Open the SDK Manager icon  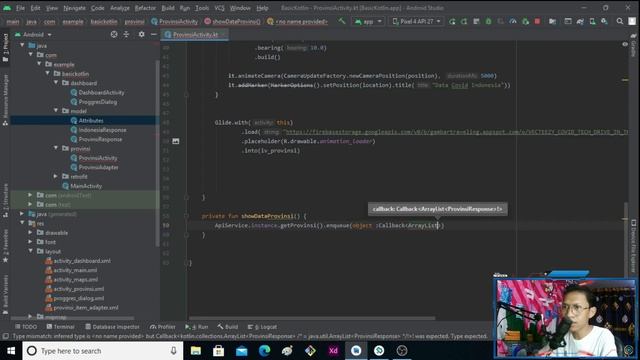[x=604, y=21]
